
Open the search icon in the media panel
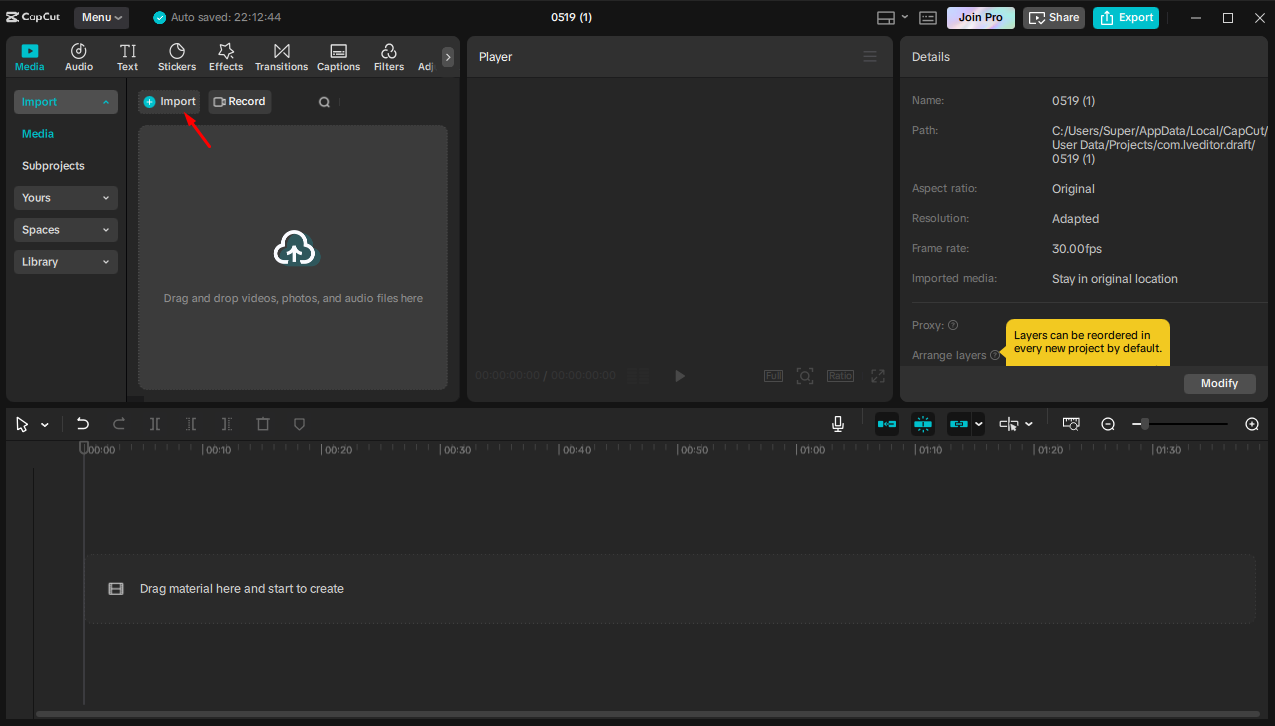point(324,101)
